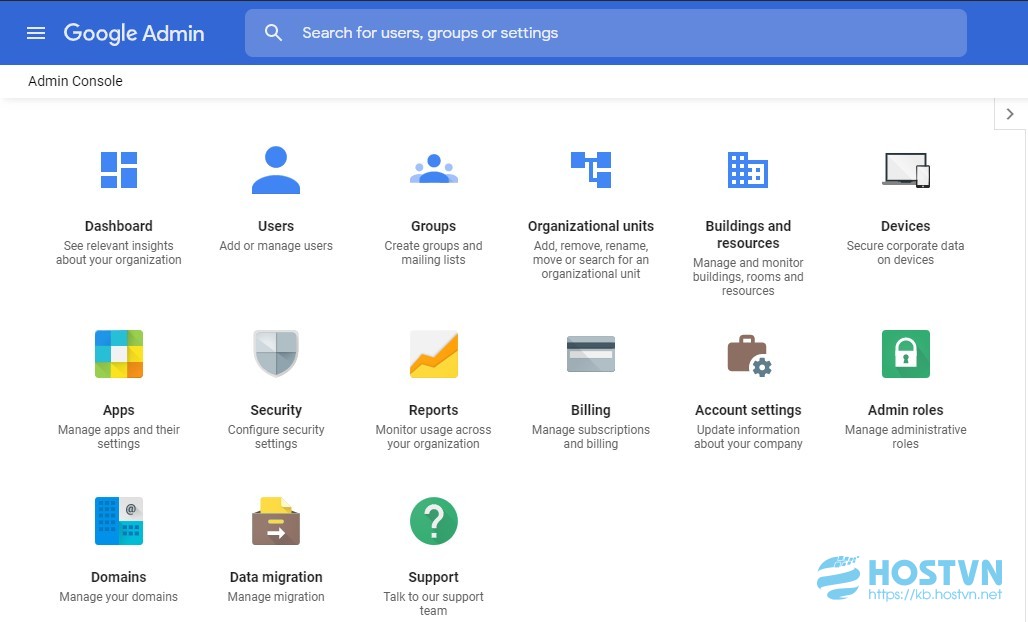Click the Buildings and resources title
Viewport: 1028px width, 622px height.
click(x=748, y=235)
